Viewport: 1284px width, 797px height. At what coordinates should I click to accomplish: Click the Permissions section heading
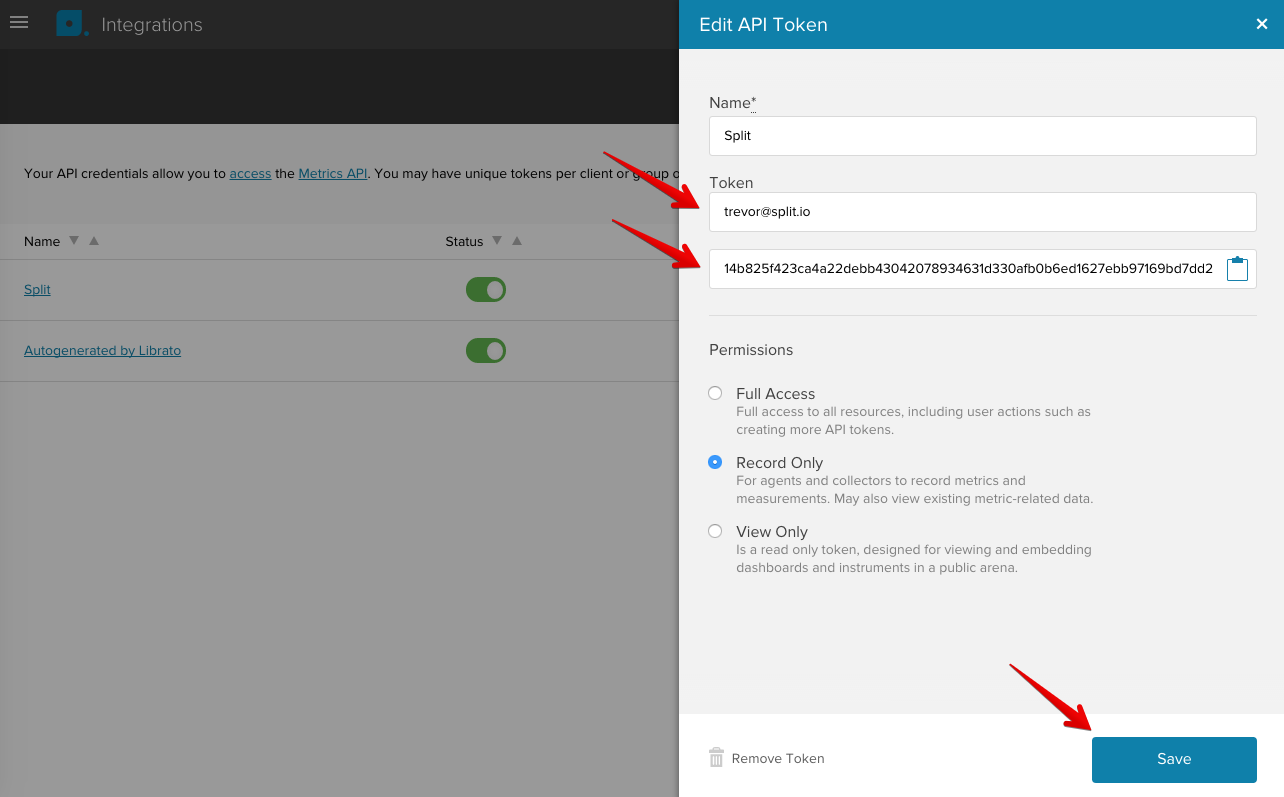(x=751, y=350)
